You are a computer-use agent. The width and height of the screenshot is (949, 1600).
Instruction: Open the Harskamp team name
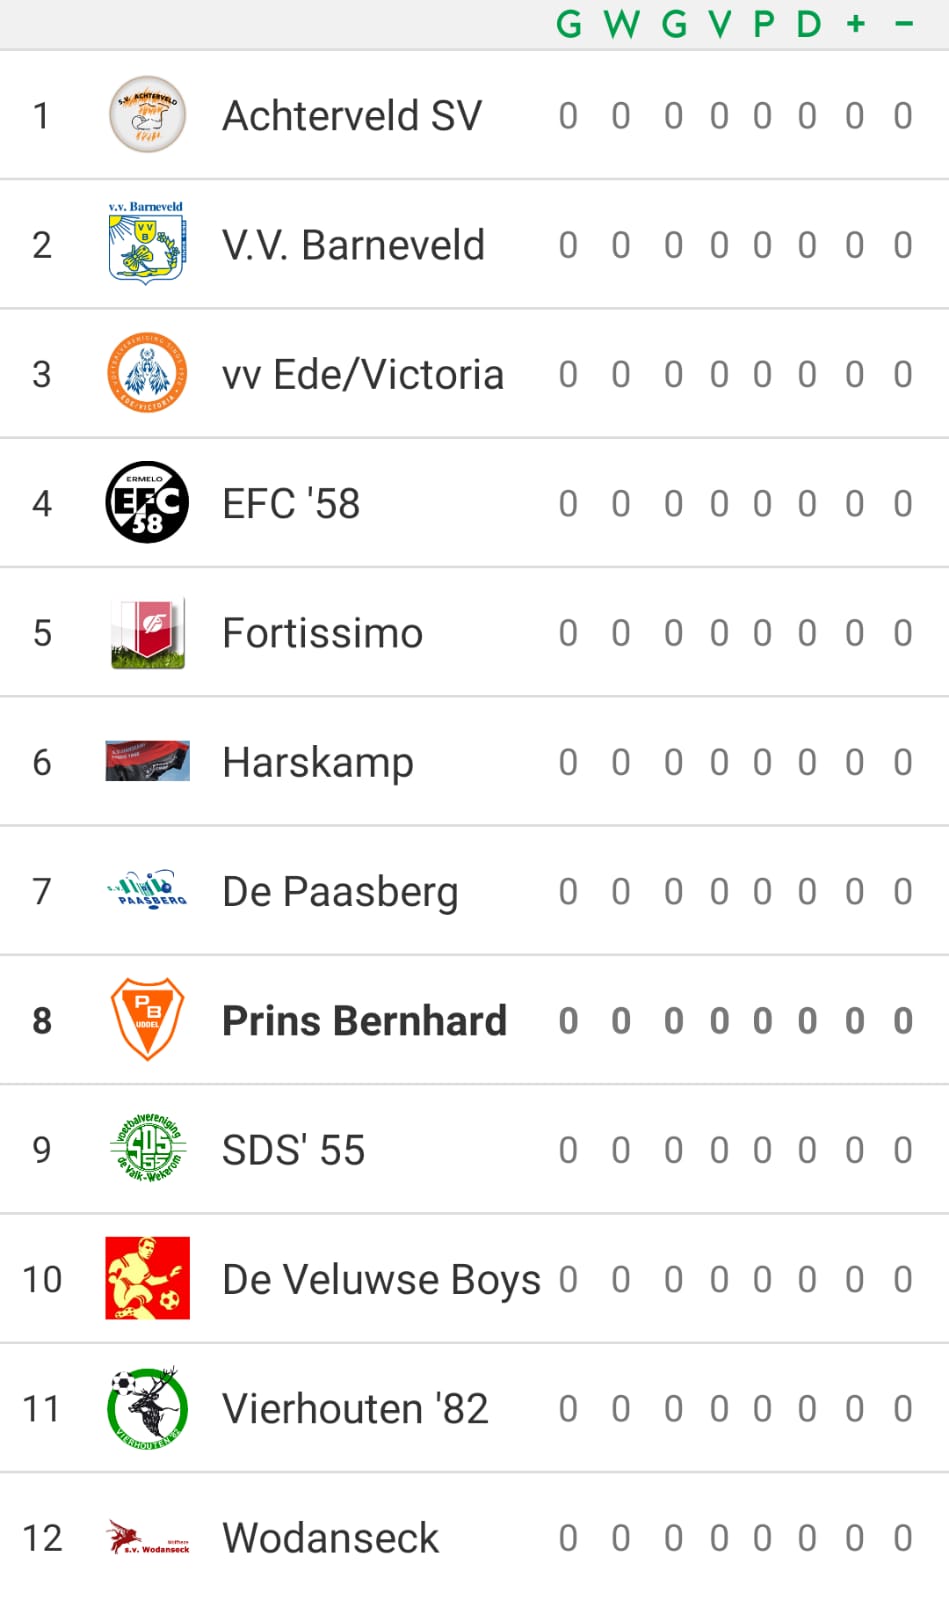click(x=318, y=762)
